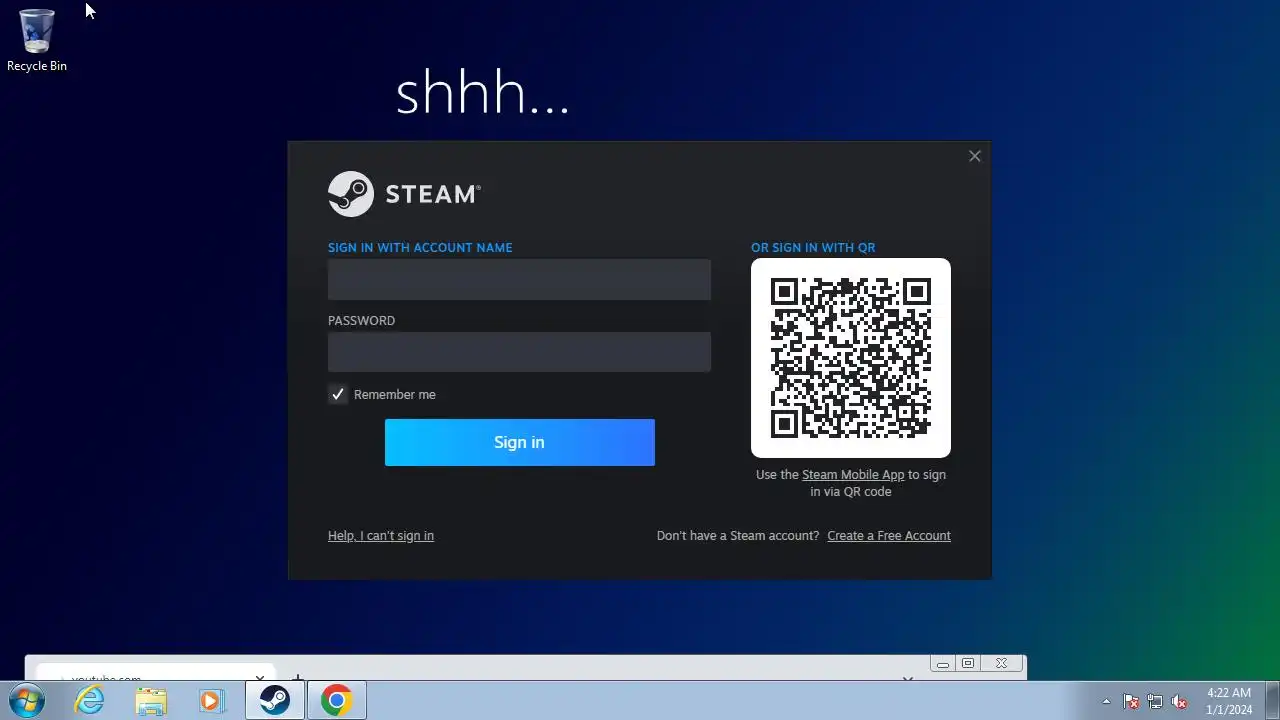Open Windows Media Player from taskbar
The height and width of the screenshot is (720, 1280).
click(211, 700)
